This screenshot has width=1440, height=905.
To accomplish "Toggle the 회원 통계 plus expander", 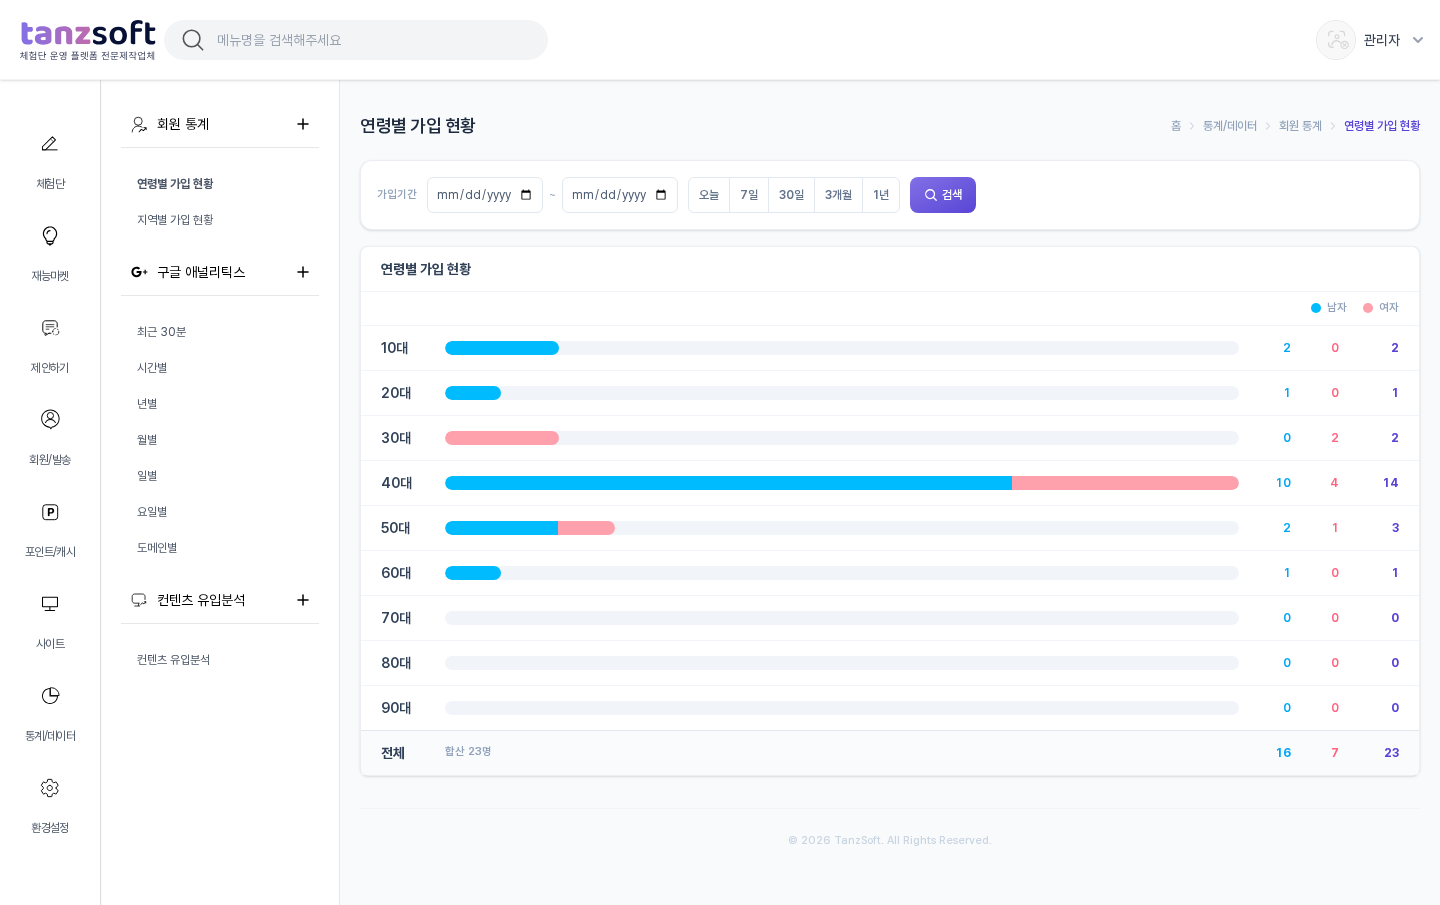I will 303,124.
